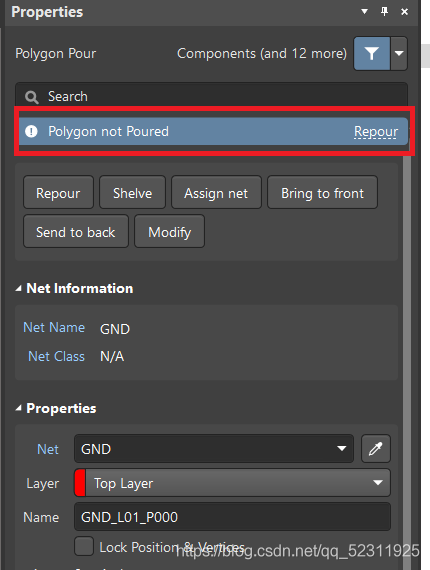The image size is (430, 570).
Task: Click the Net link label in Properties
Action: [x=48, y=449]
